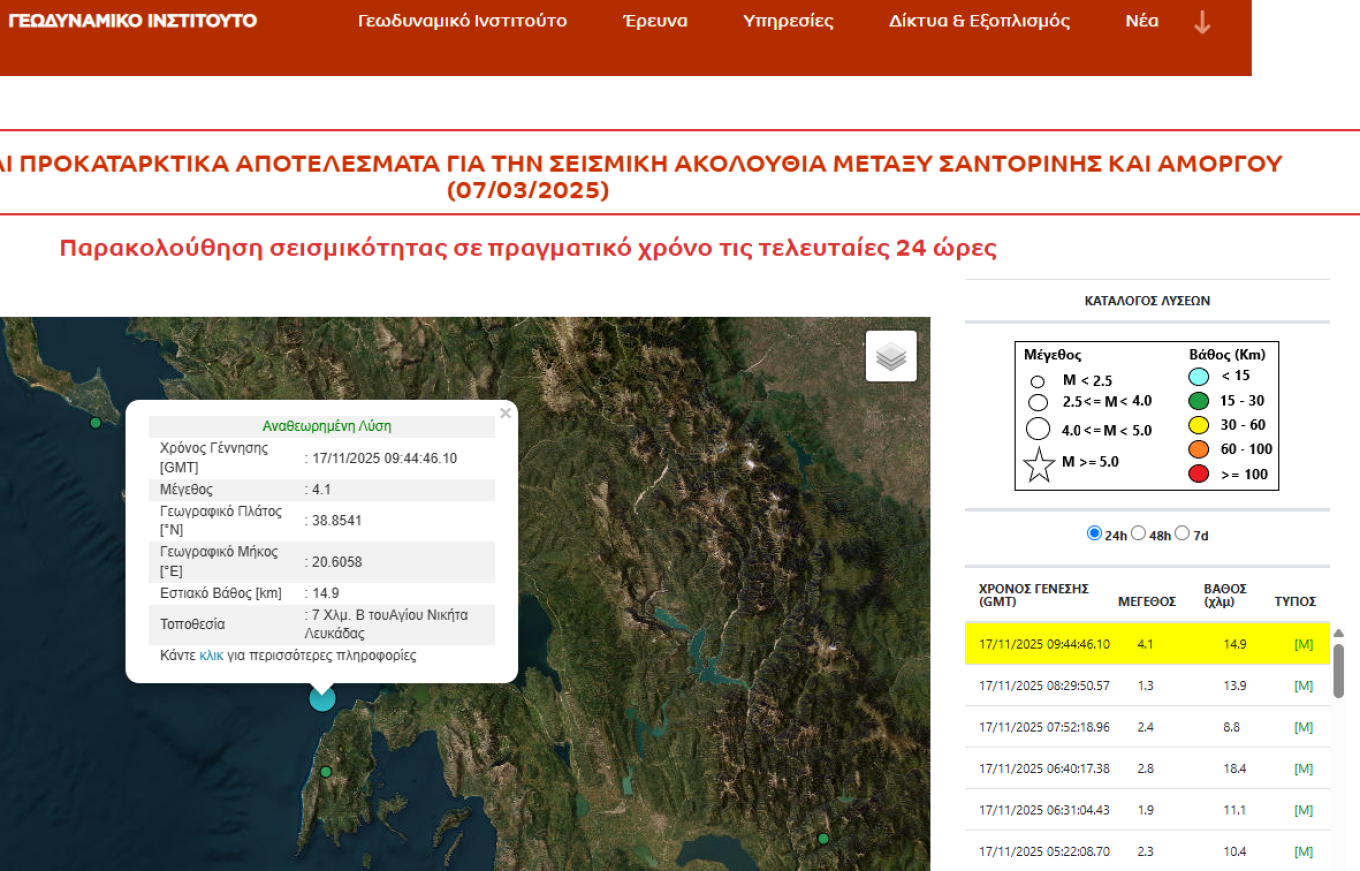The height and width of the screenshot is (871, 1360).
Task: Click the down arrow icon in the red navbar
Action: (1200, 21)
